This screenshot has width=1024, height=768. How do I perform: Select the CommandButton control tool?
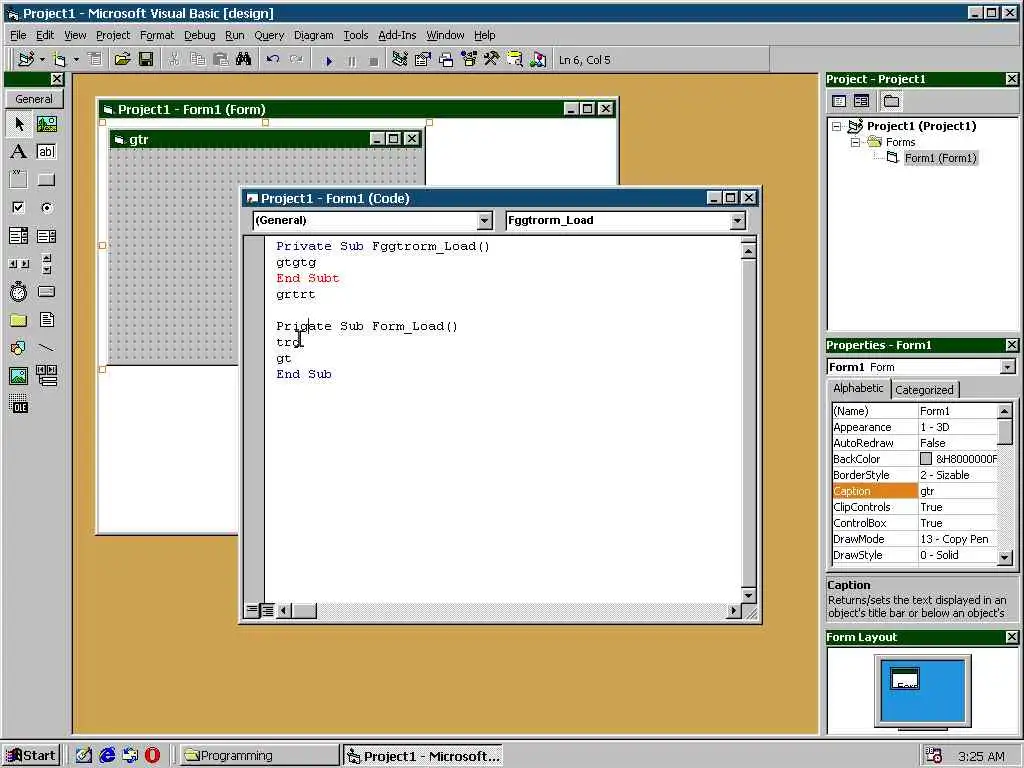(46, 180)
